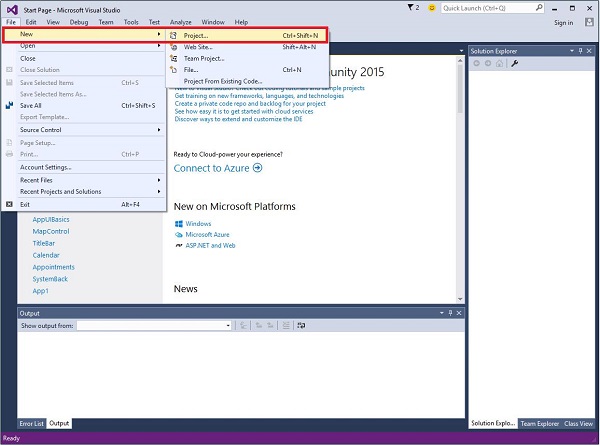This screenshot has height=445, width=600.
Task: Click the yellow feedback smiley icon
Action: [432, 8]
